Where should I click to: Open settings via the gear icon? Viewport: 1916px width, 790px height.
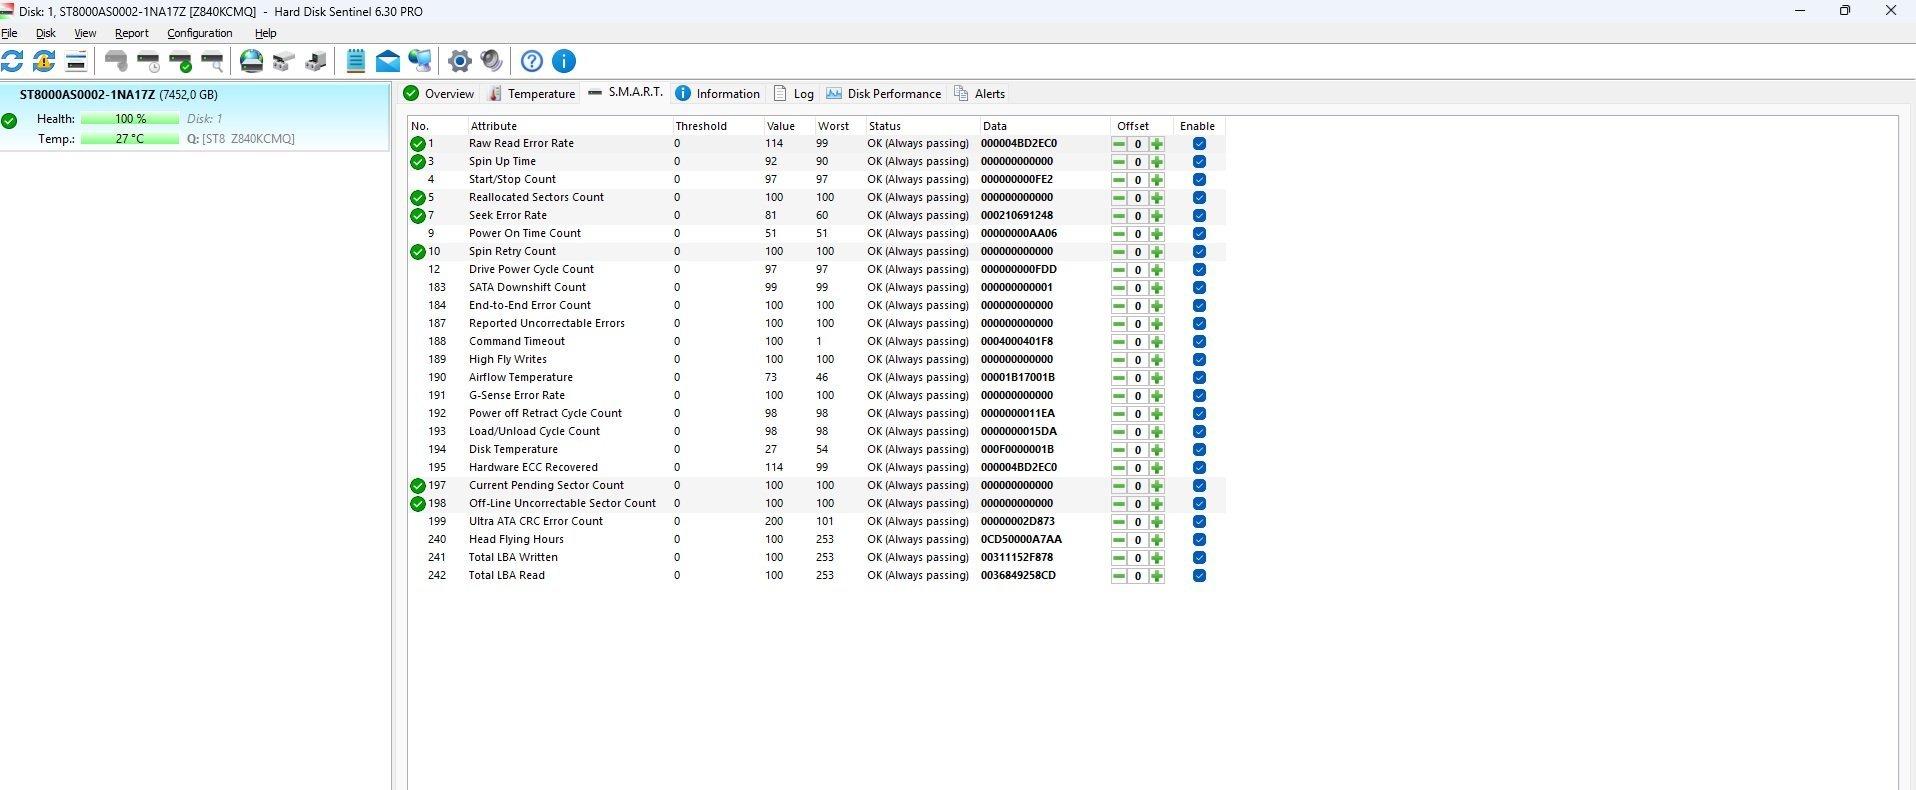(x=459, y=61)
